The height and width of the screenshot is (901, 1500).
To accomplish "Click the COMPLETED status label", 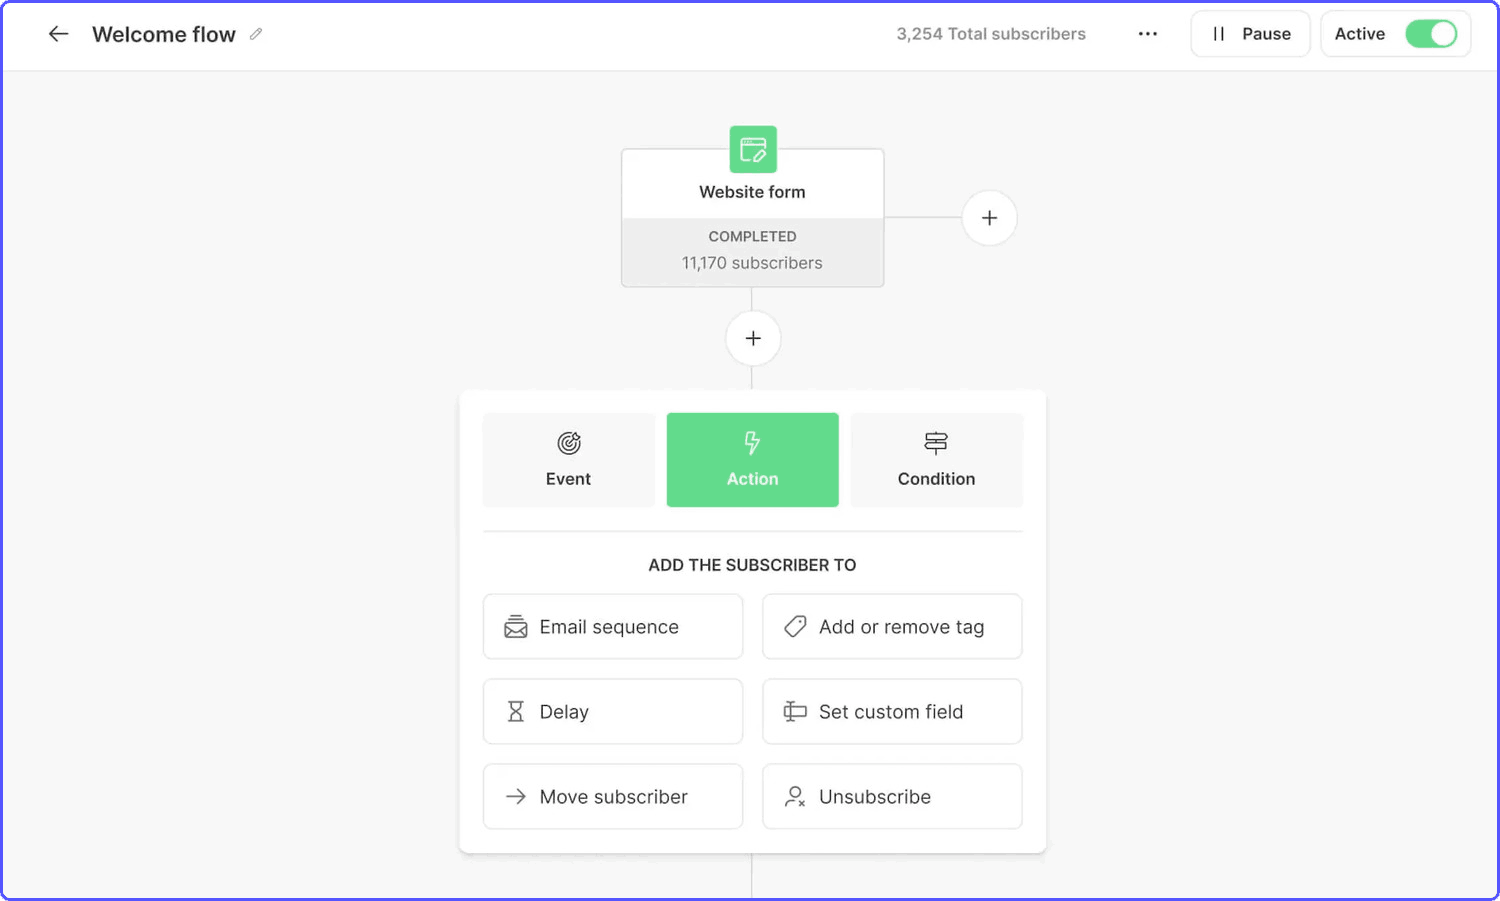I will [x=752, y=237].
